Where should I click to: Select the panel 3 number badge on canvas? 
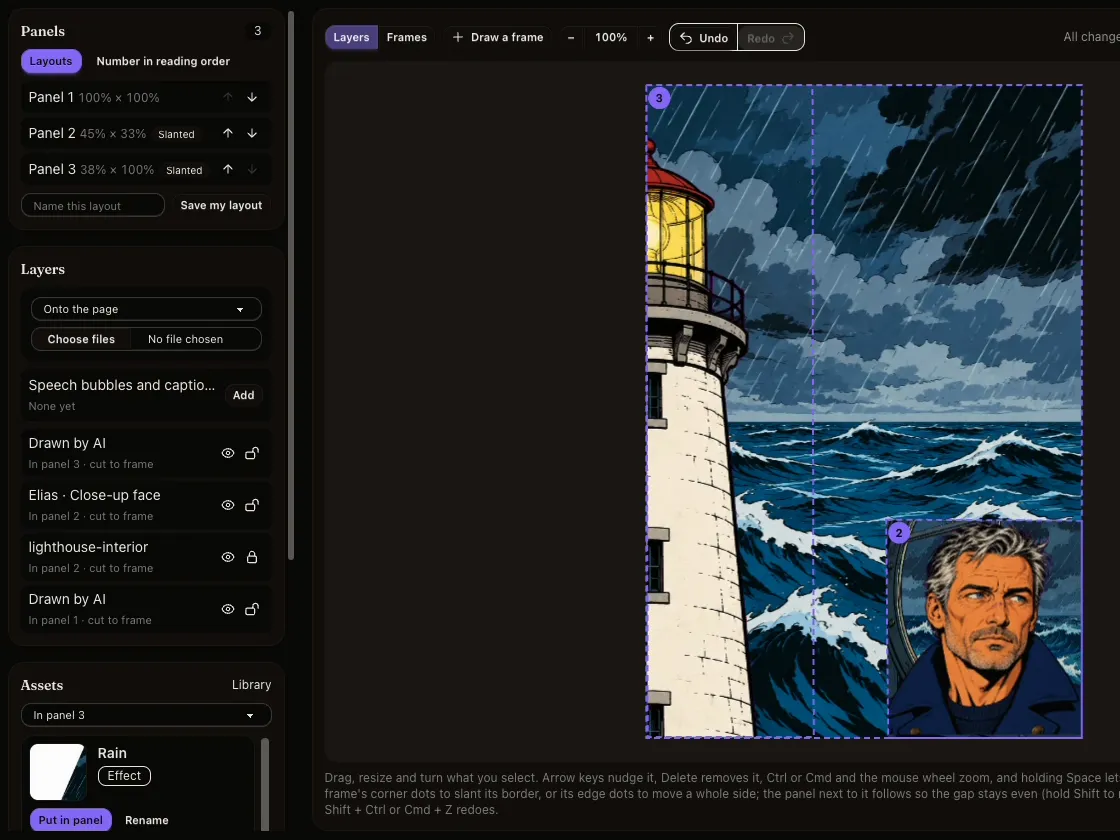point(659,98)
